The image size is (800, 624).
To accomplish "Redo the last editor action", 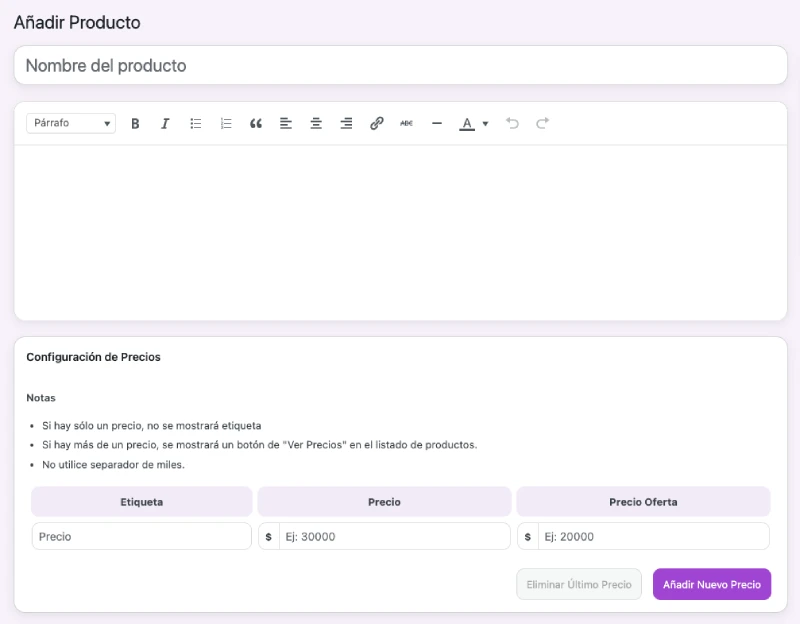I will coord(542,123).
